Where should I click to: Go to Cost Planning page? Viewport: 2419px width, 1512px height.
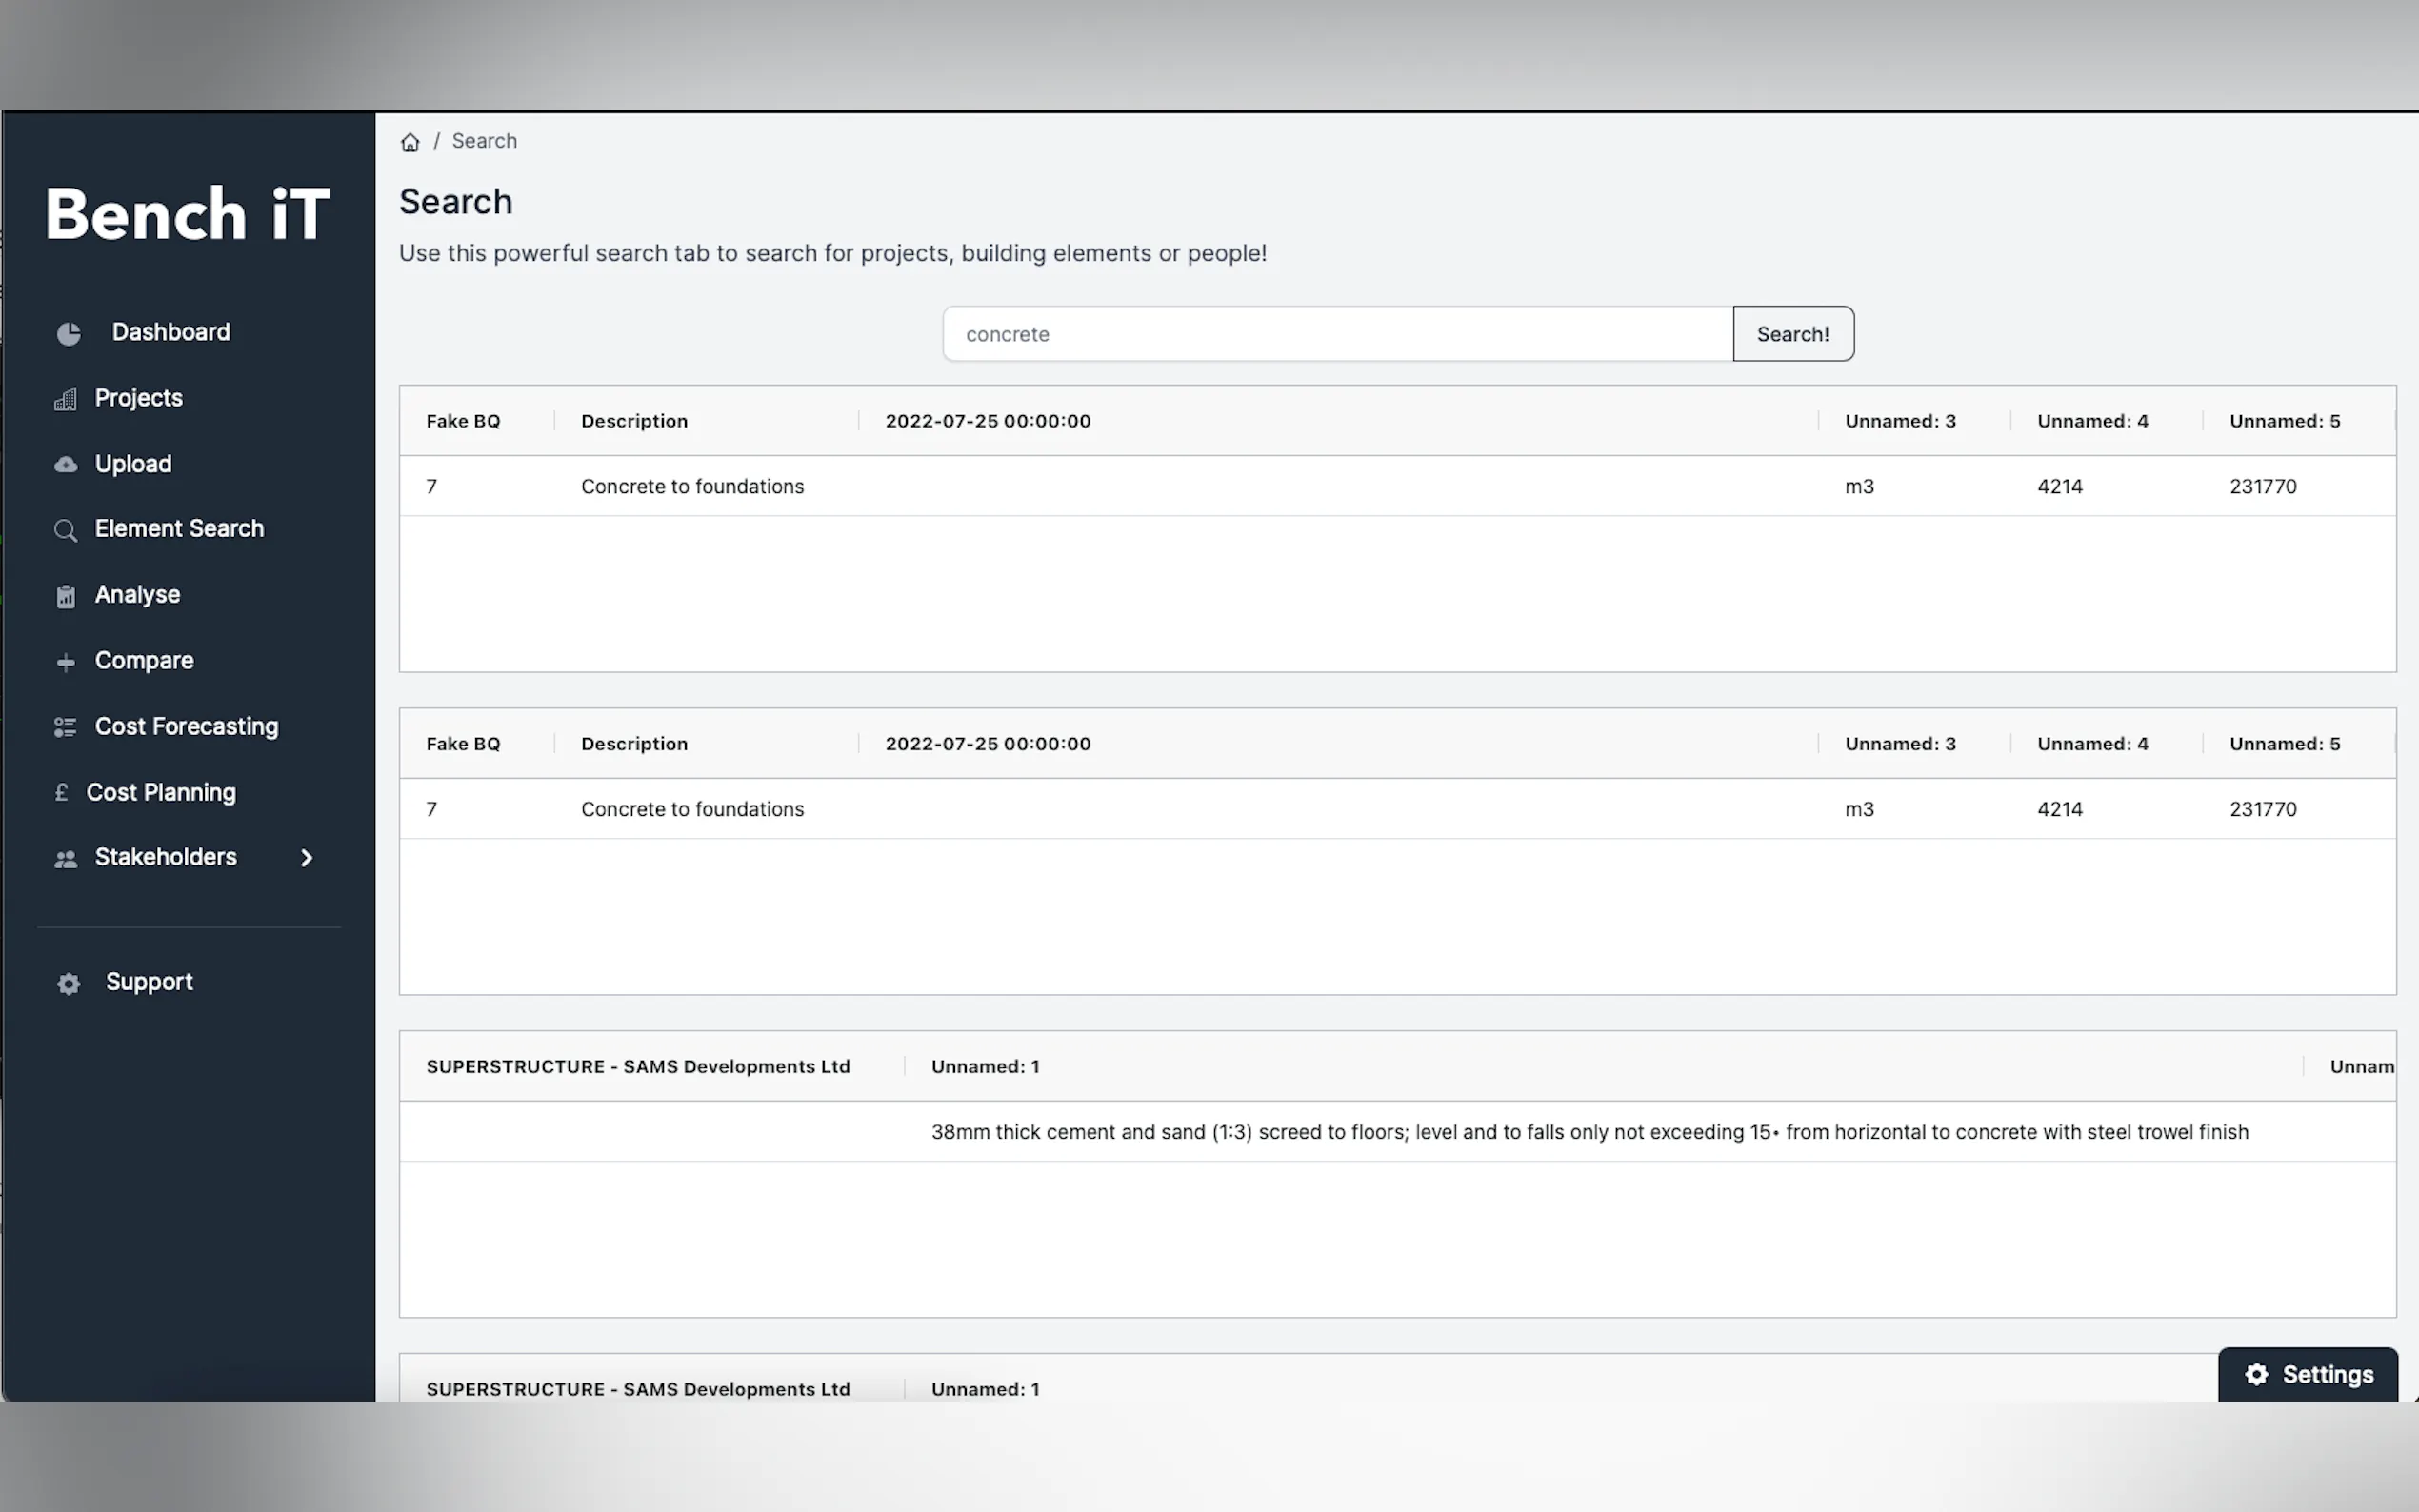161,793
